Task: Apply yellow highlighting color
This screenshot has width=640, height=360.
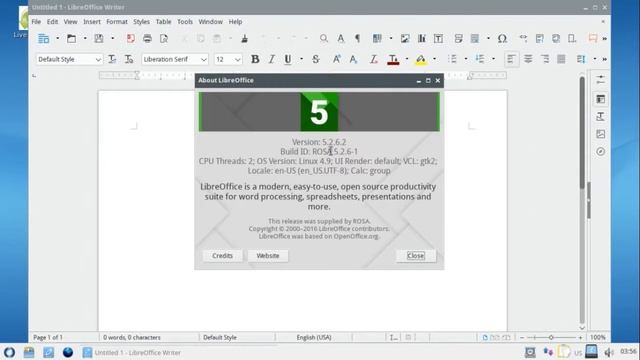Action: coord(420,60)
